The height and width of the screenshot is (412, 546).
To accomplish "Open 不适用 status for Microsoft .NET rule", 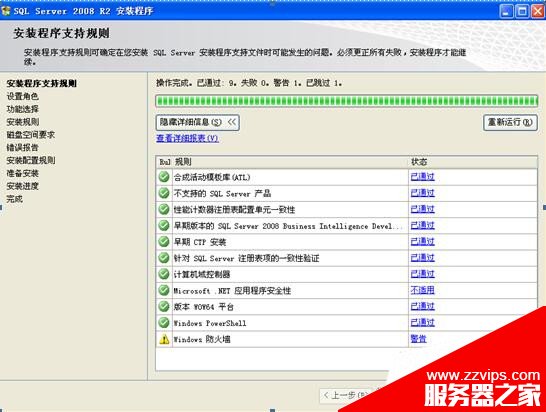I will (x=422, y=290).
